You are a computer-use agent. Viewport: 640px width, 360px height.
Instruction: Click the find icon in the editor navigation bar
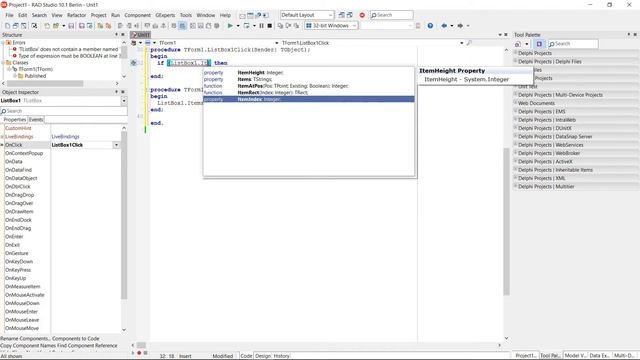[469, 42]
